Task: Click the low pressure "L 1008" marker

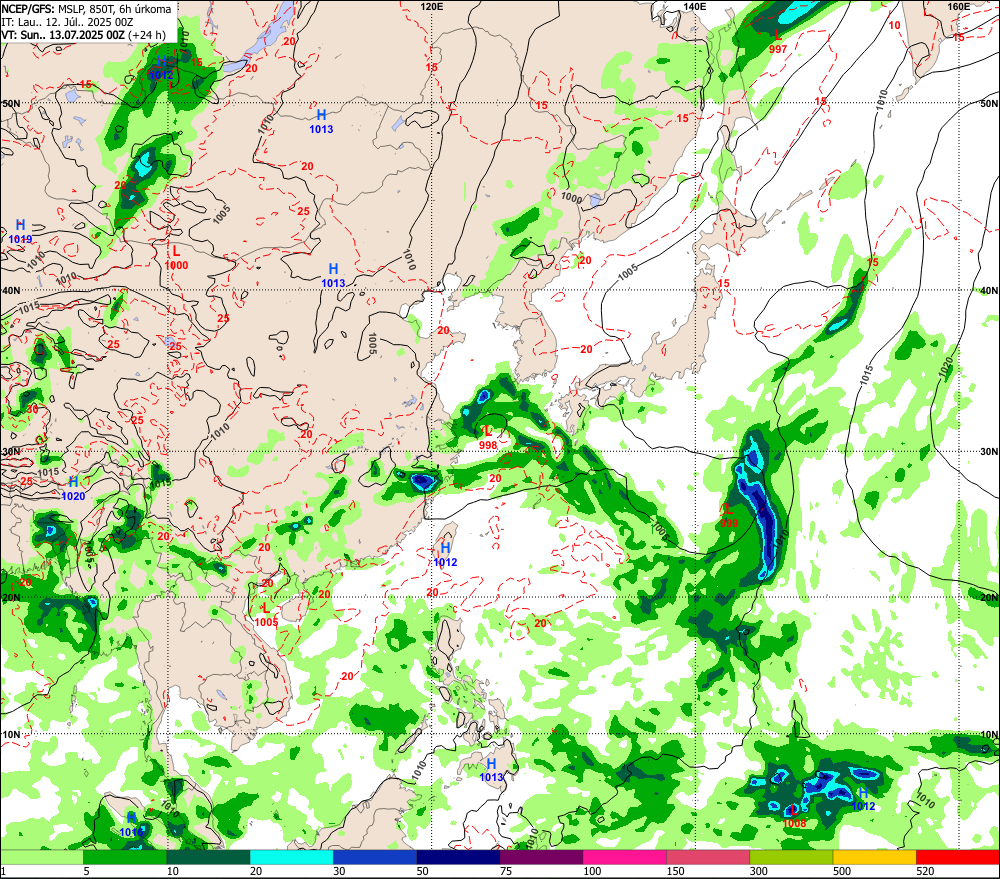Action: [x=793, y=817]
